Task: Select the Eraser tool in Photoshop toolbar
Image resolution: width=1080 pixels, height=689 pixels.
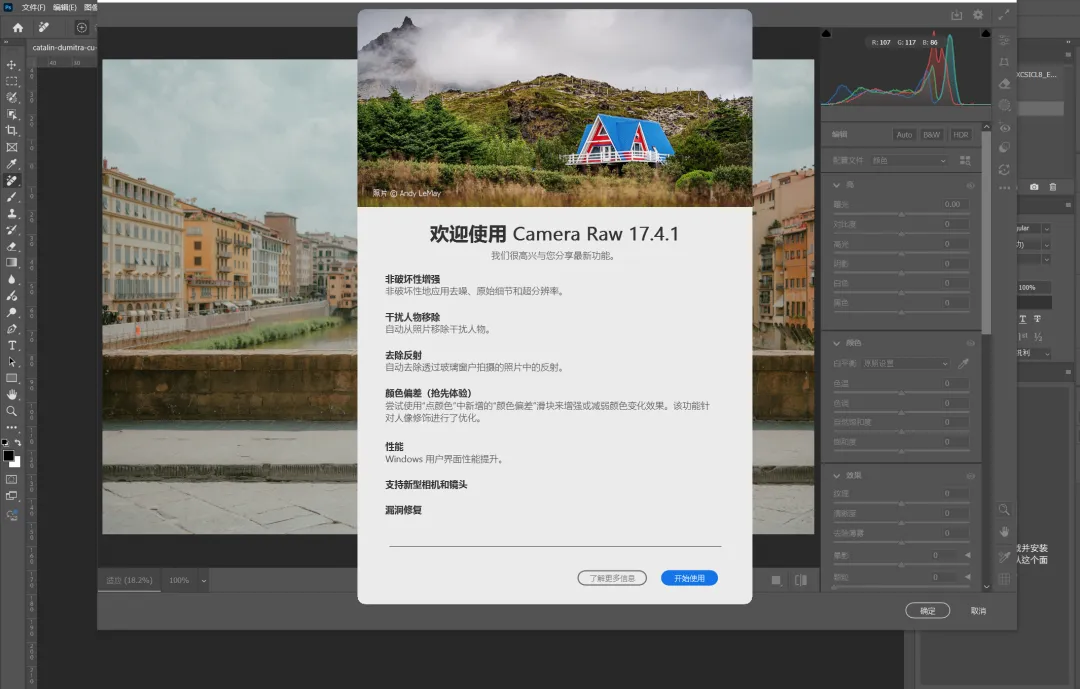Action: (12, 246)
